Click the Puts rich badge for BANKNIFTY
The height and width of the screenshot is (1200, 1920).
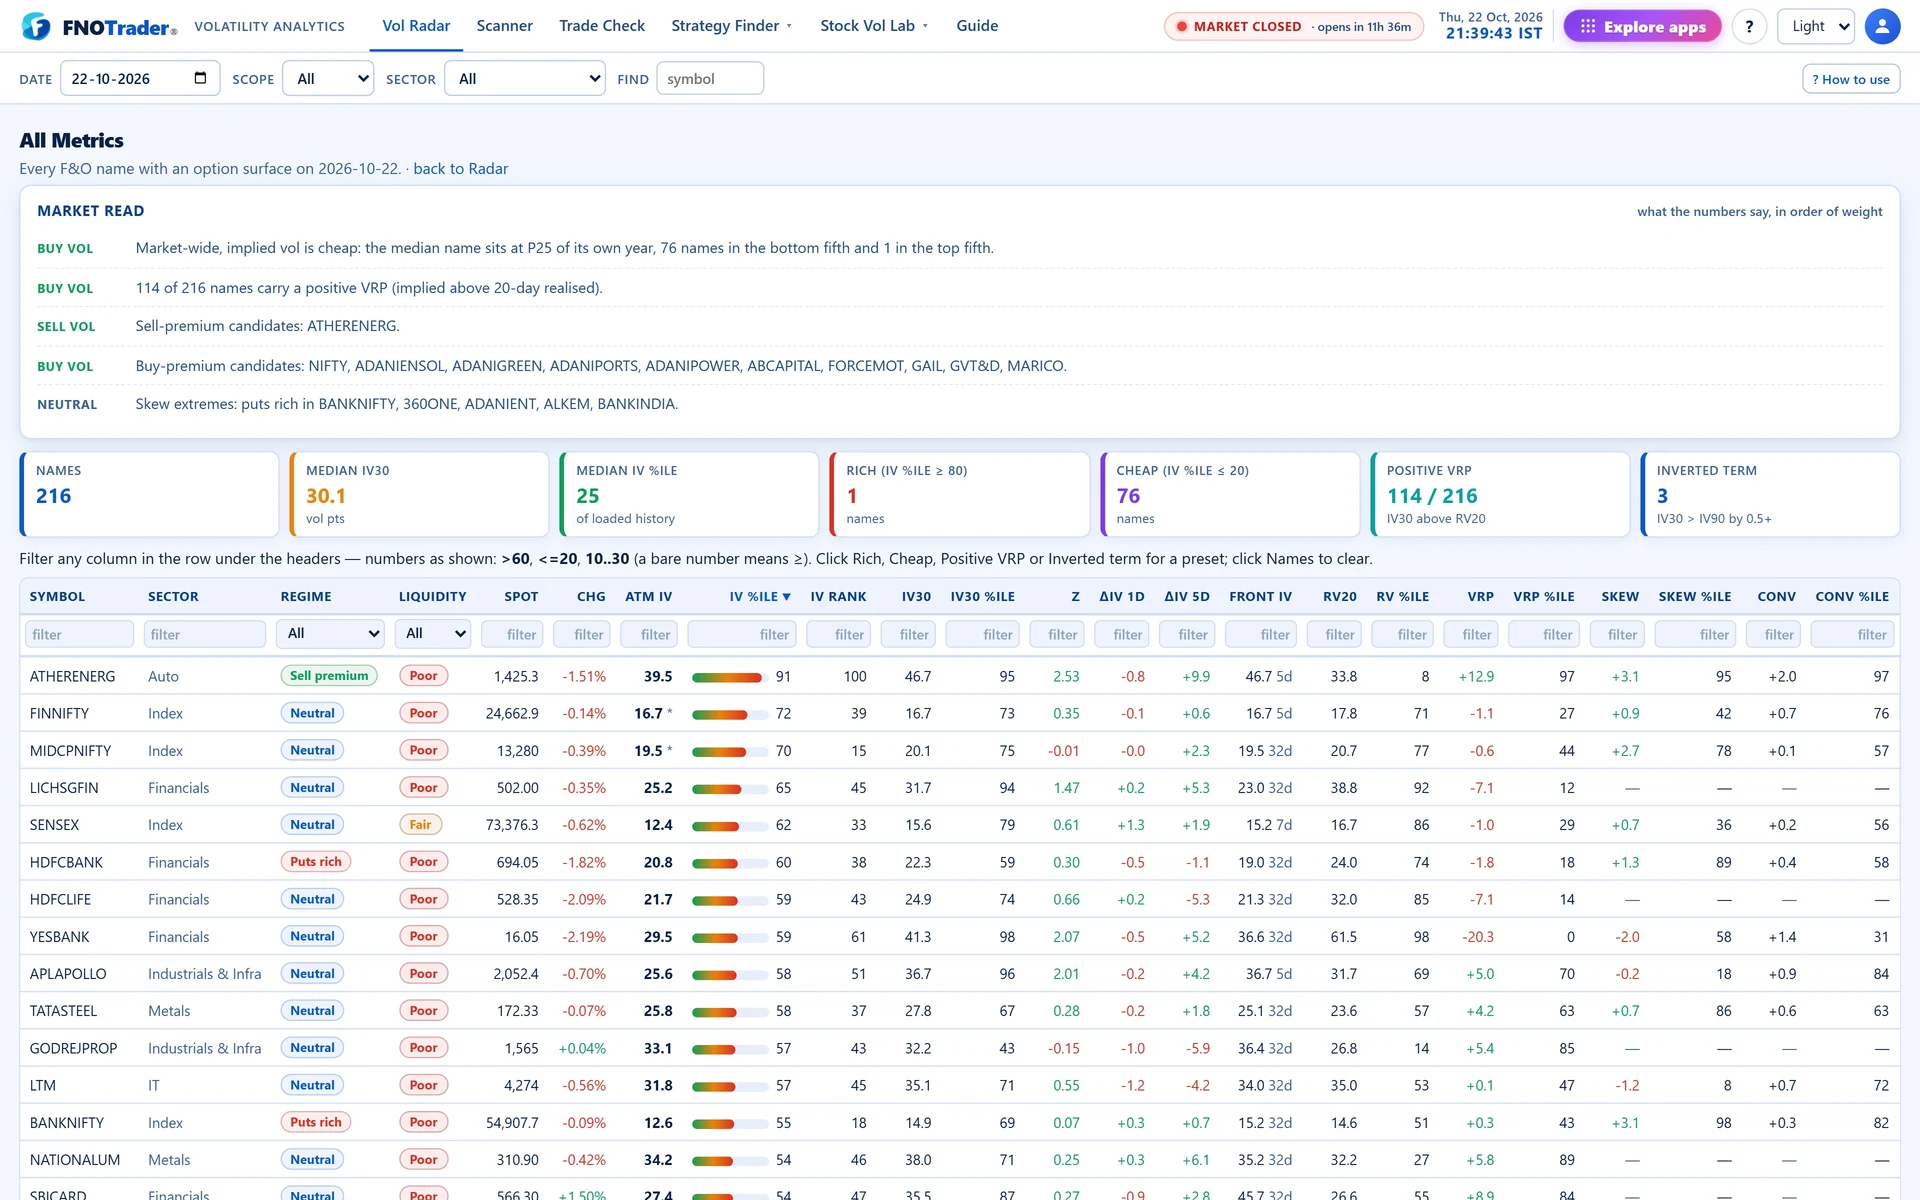(315, 1122)
